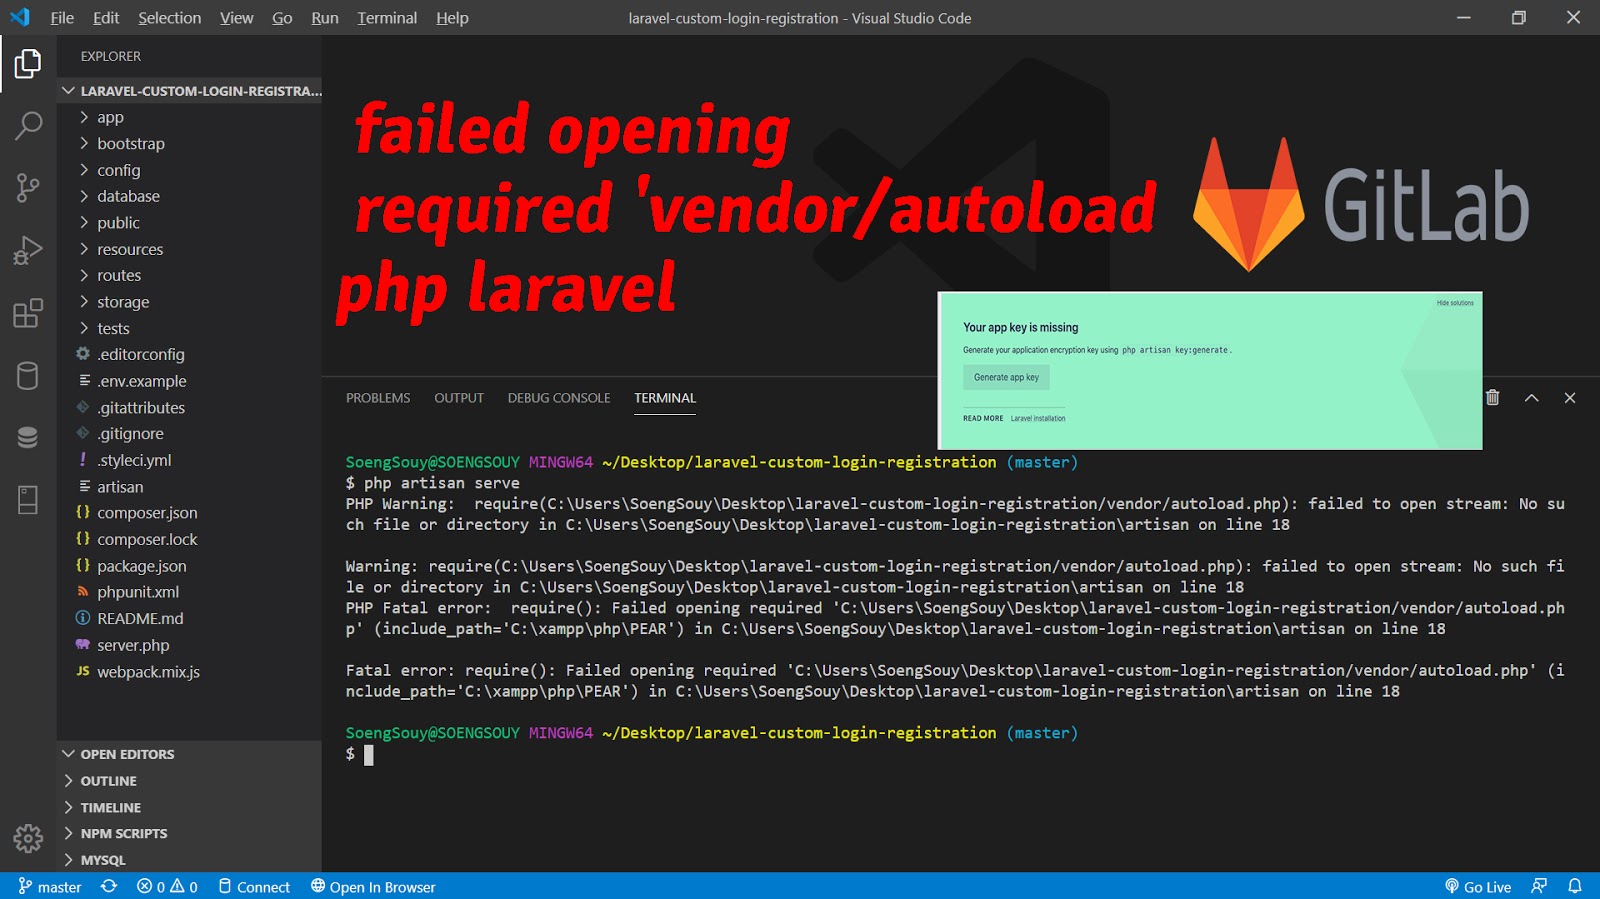Open the .styleci.yml file

point(190,460)
